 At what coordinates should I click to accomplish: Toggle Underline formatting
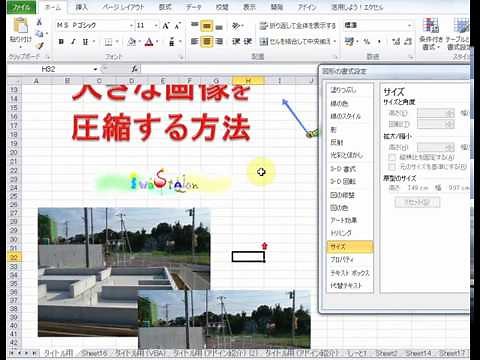(85, 42)
